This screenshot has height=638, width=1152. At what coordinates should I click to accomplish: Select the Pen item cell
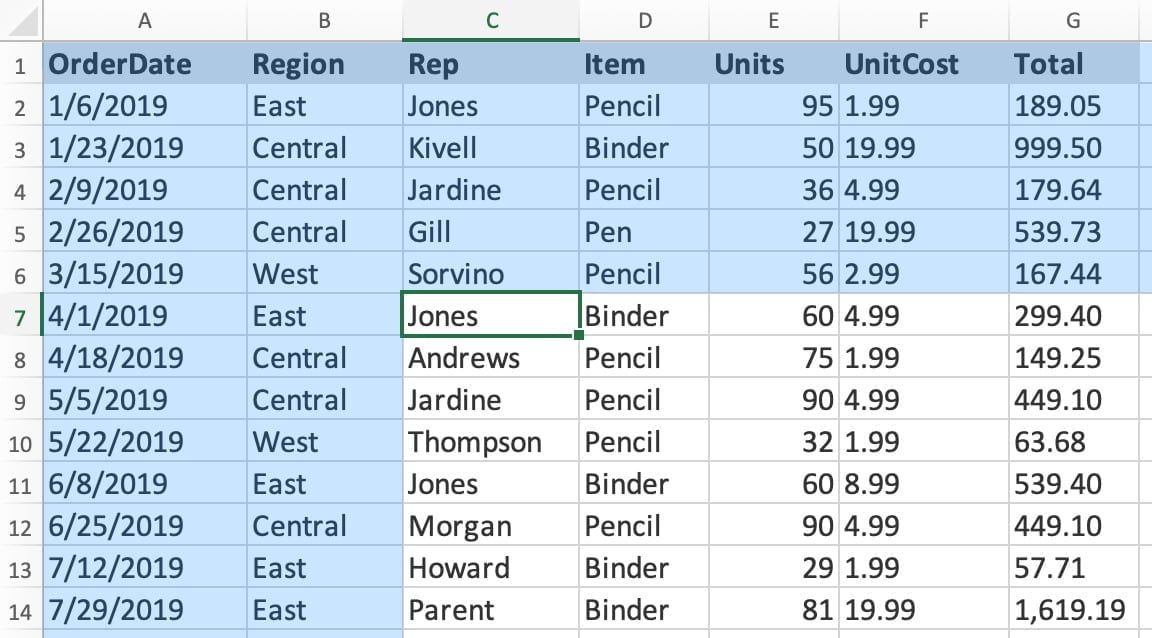point(644,232)
